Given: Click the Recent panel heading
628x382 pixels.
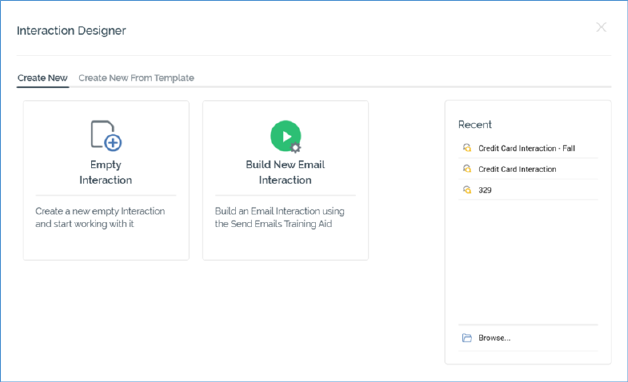Looking at the screenshot, I should (475, 125).
